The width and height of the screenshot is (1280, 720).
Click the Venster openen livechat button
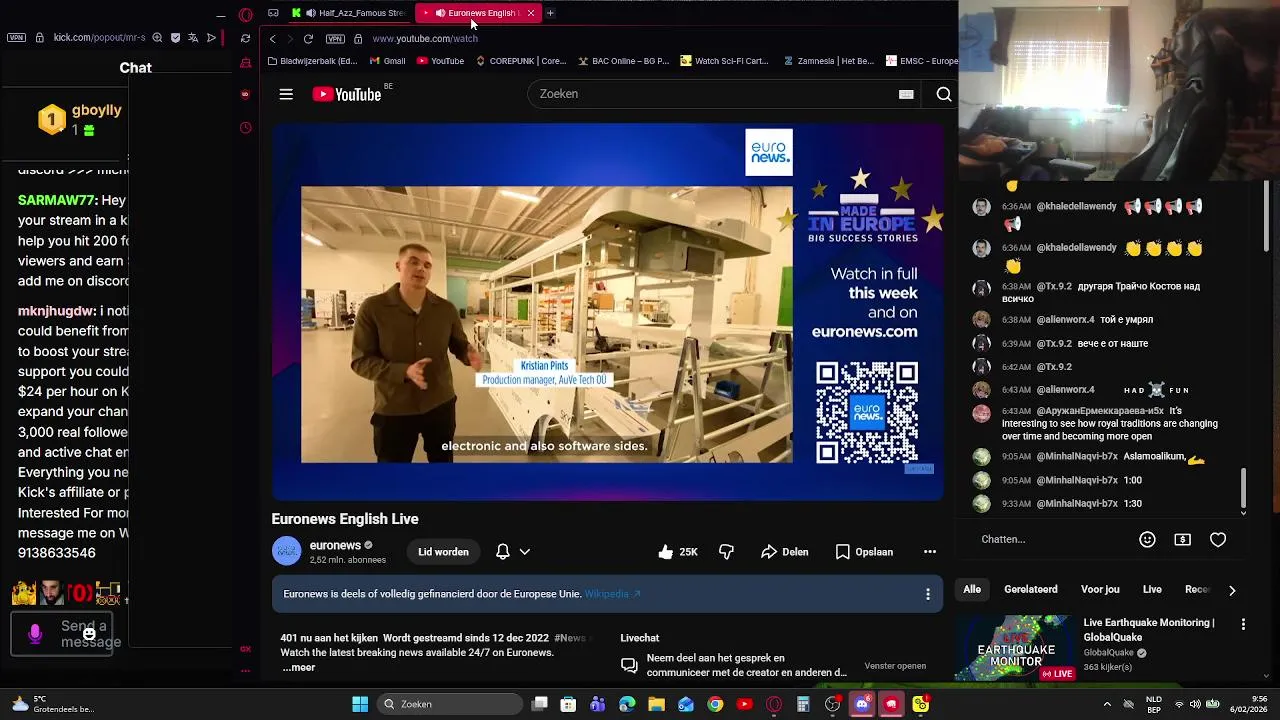click(x=895, y=666)
